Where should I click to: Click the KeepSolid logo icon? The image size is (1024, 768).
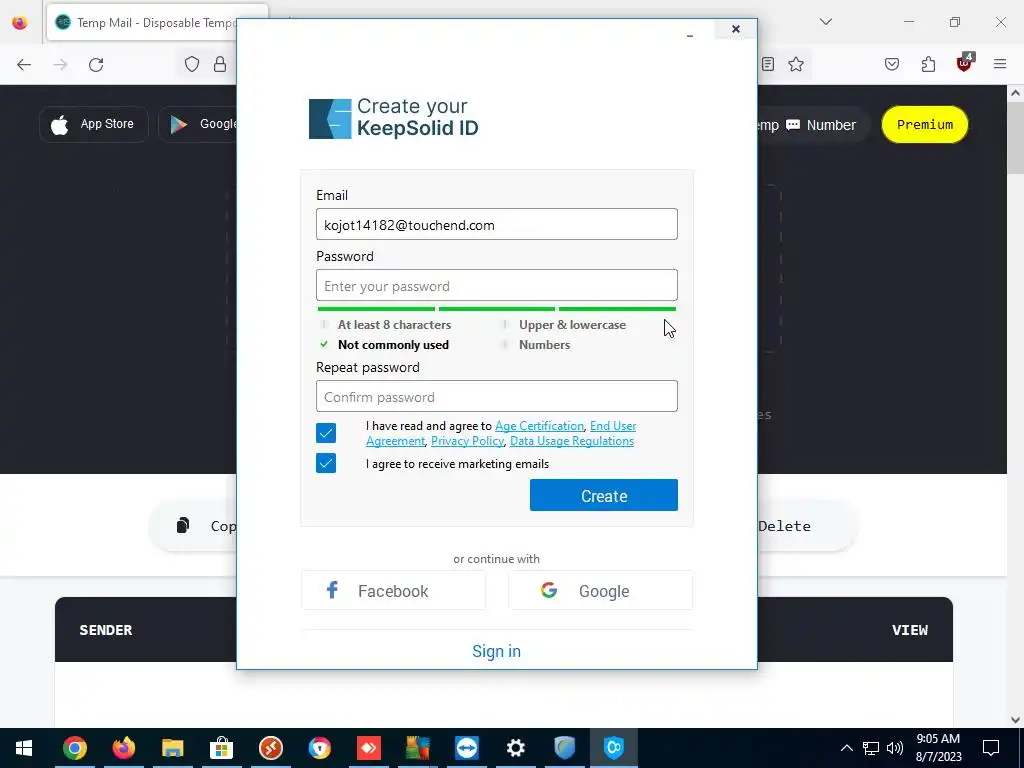click(330, 119)
